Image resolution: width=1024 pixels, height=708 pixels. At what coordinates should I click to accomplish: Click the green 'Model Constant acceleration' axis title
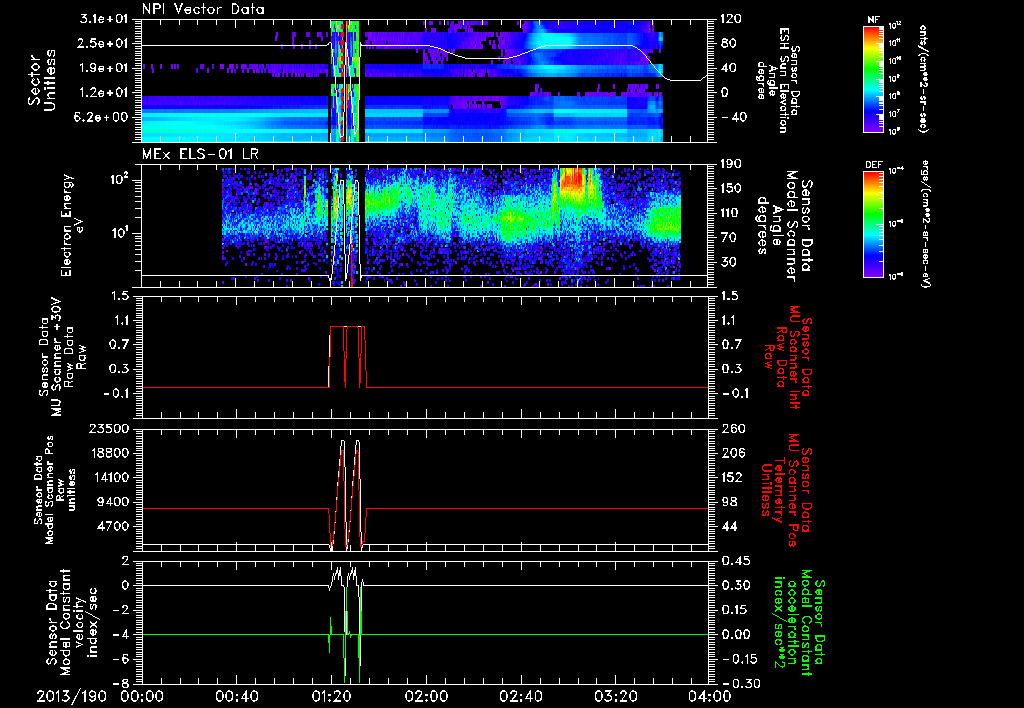pos(798,623)
